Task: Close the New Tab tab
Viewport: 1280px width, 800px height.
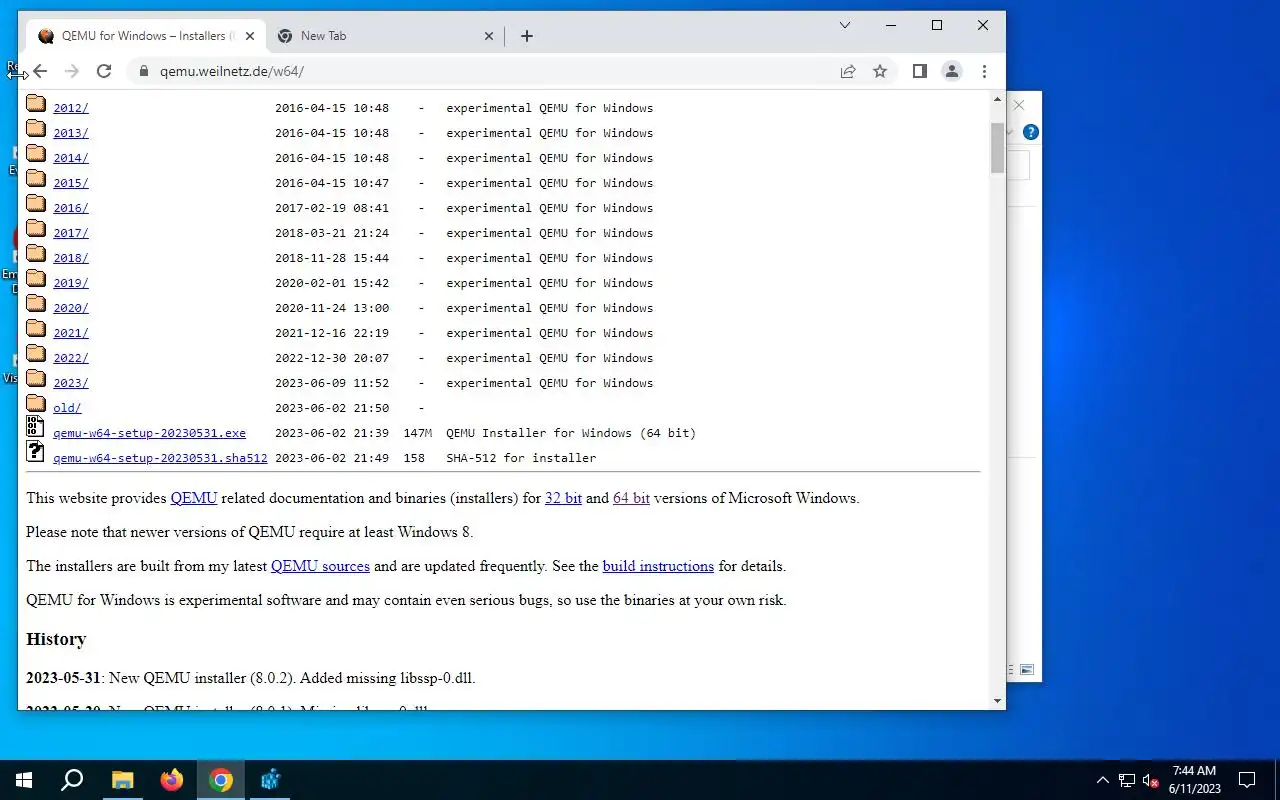Action: 489,36
